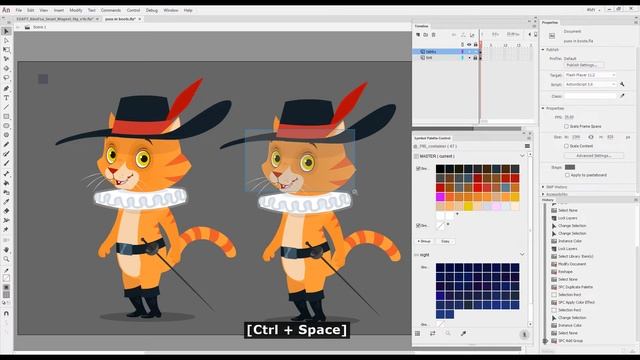Click the pencil icon beside Class field

pyautogui.click(x=622, y=96)
